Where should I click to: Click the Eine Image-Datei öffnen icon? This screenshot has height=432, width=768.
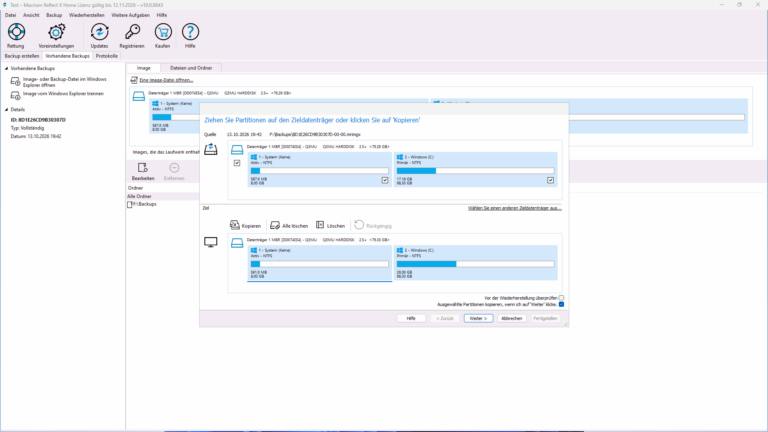[134, 80]
